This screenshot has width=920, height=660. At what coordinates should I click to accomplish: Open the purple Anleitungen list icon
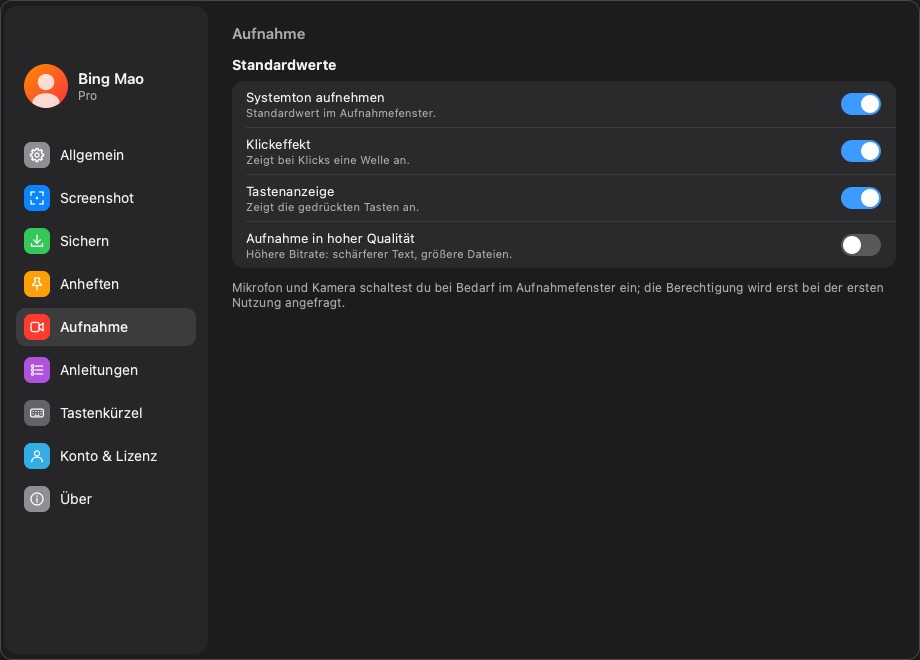click(37, 370)
